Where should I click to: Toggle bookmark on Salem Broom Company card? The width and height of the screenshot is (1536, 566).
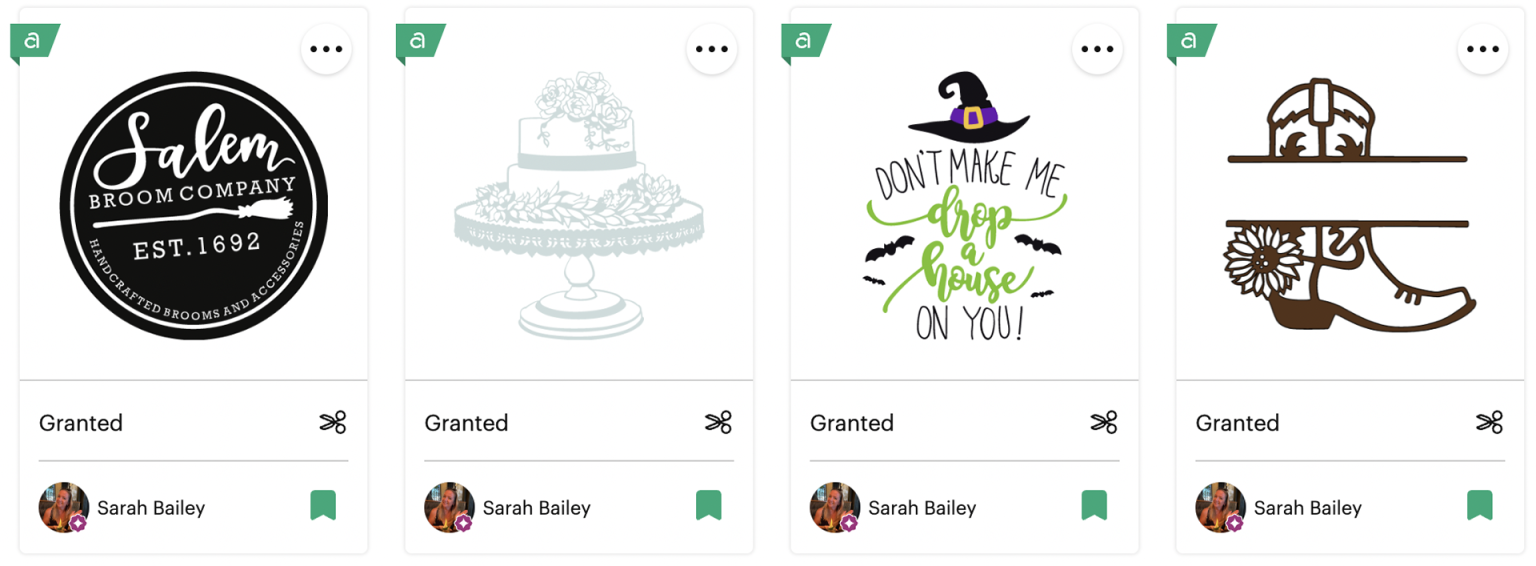323,505
